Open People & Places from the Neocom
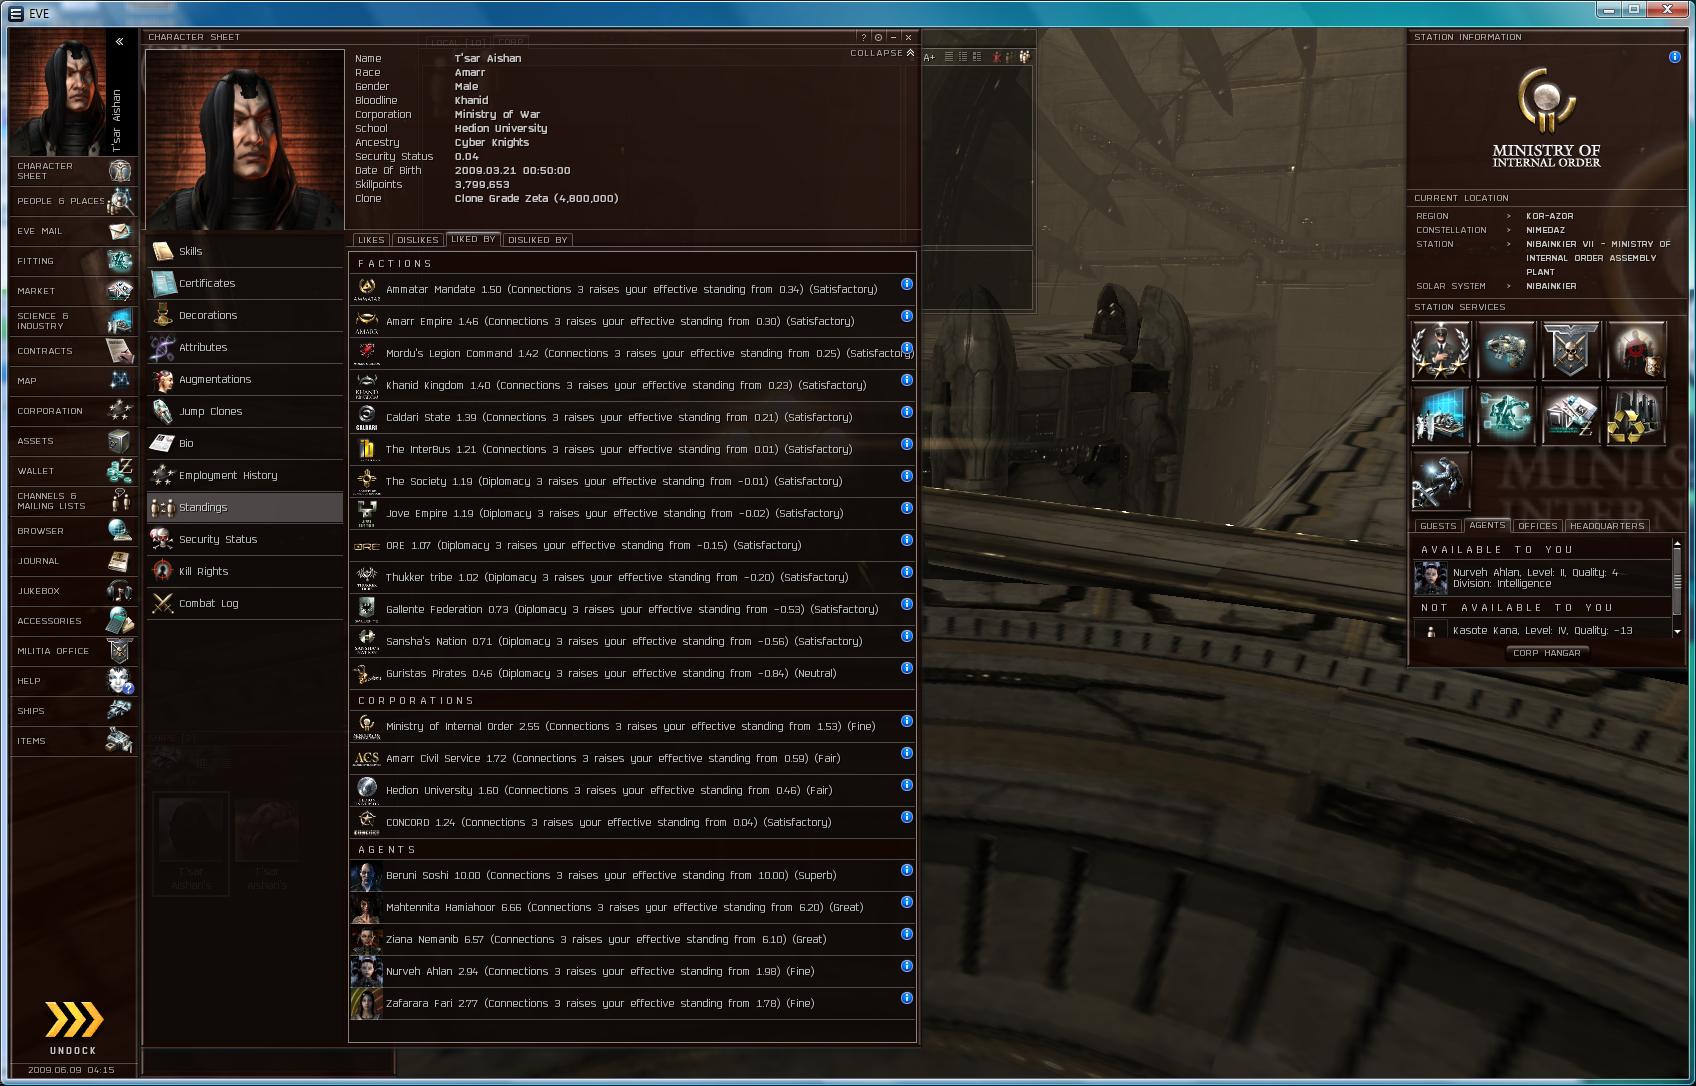This screenshot has width=1696, height=1086. pyautogui.click(x=73, y=201)
